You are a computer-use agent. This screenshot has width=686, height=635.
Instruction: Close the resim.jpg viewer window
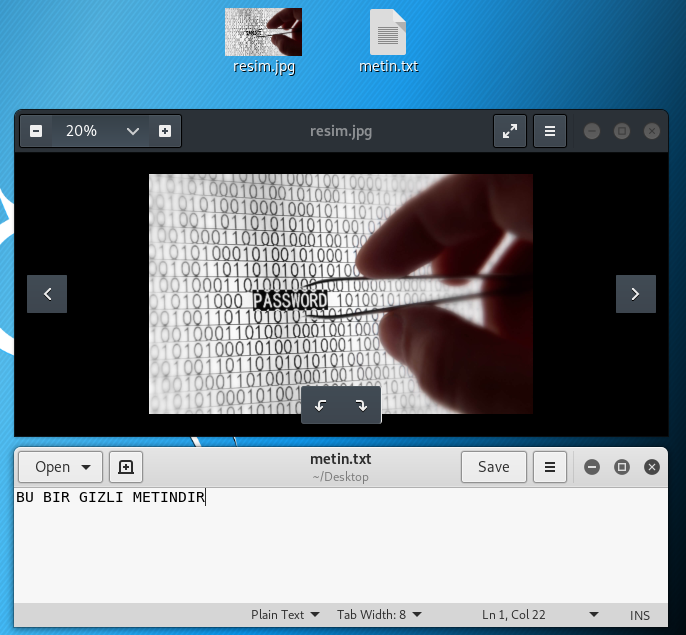tap(652, 131)
